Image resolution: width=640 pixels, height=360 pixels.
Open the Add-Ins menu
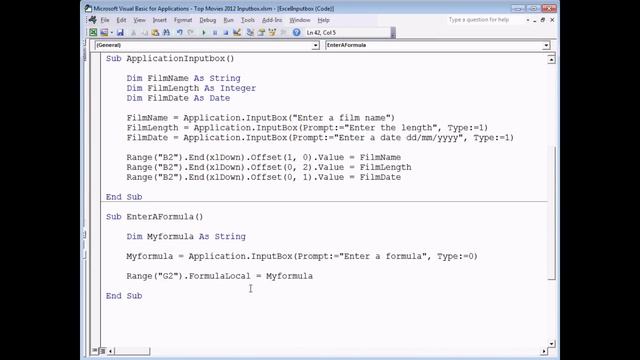point(272,20)
